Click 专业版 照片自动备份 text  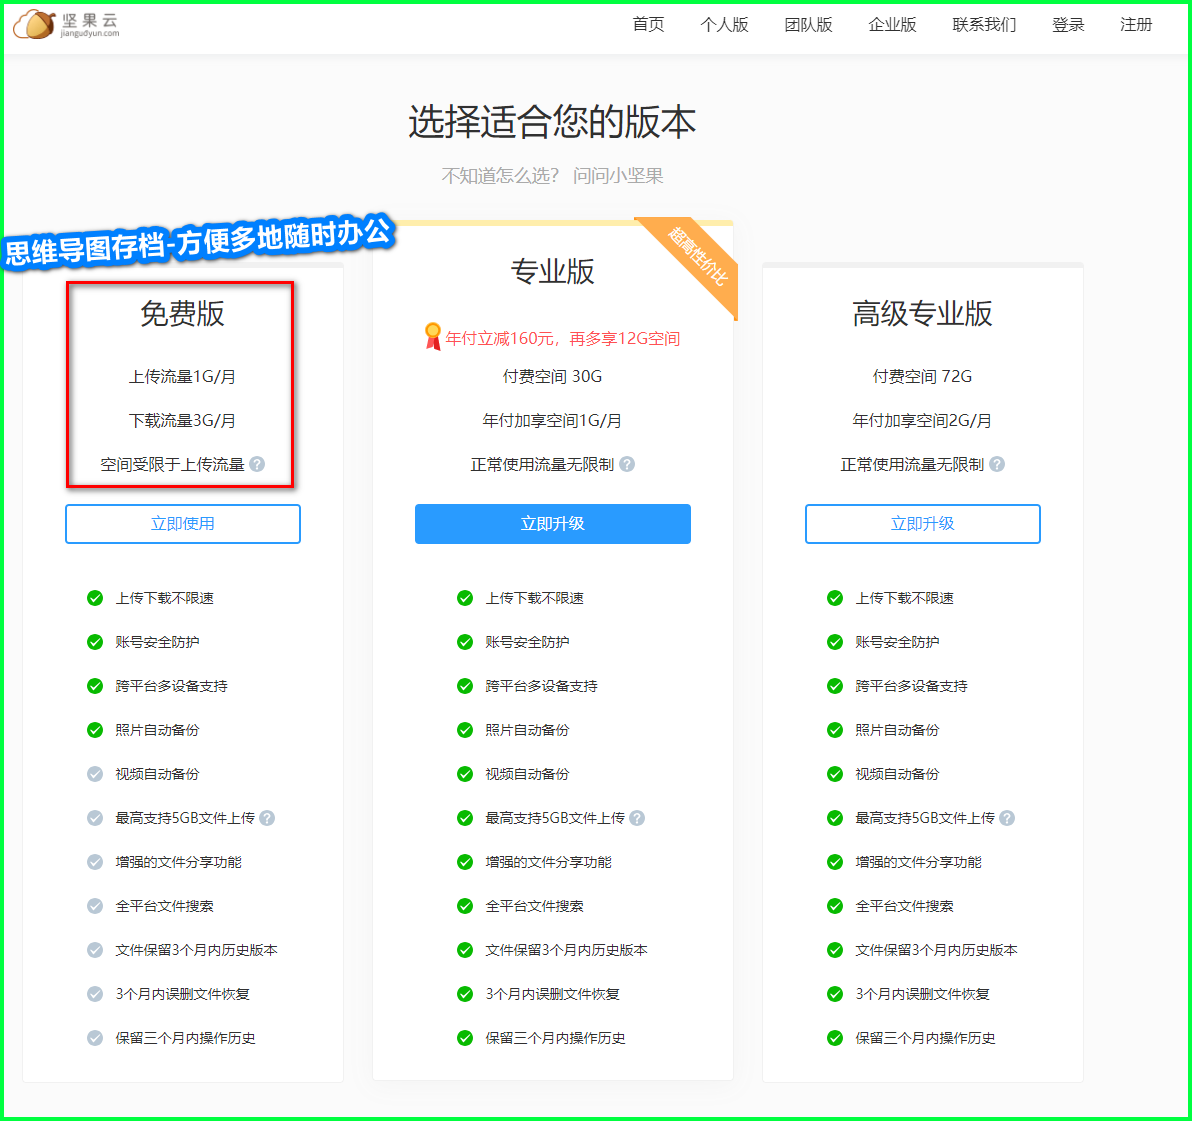(527, 730)
